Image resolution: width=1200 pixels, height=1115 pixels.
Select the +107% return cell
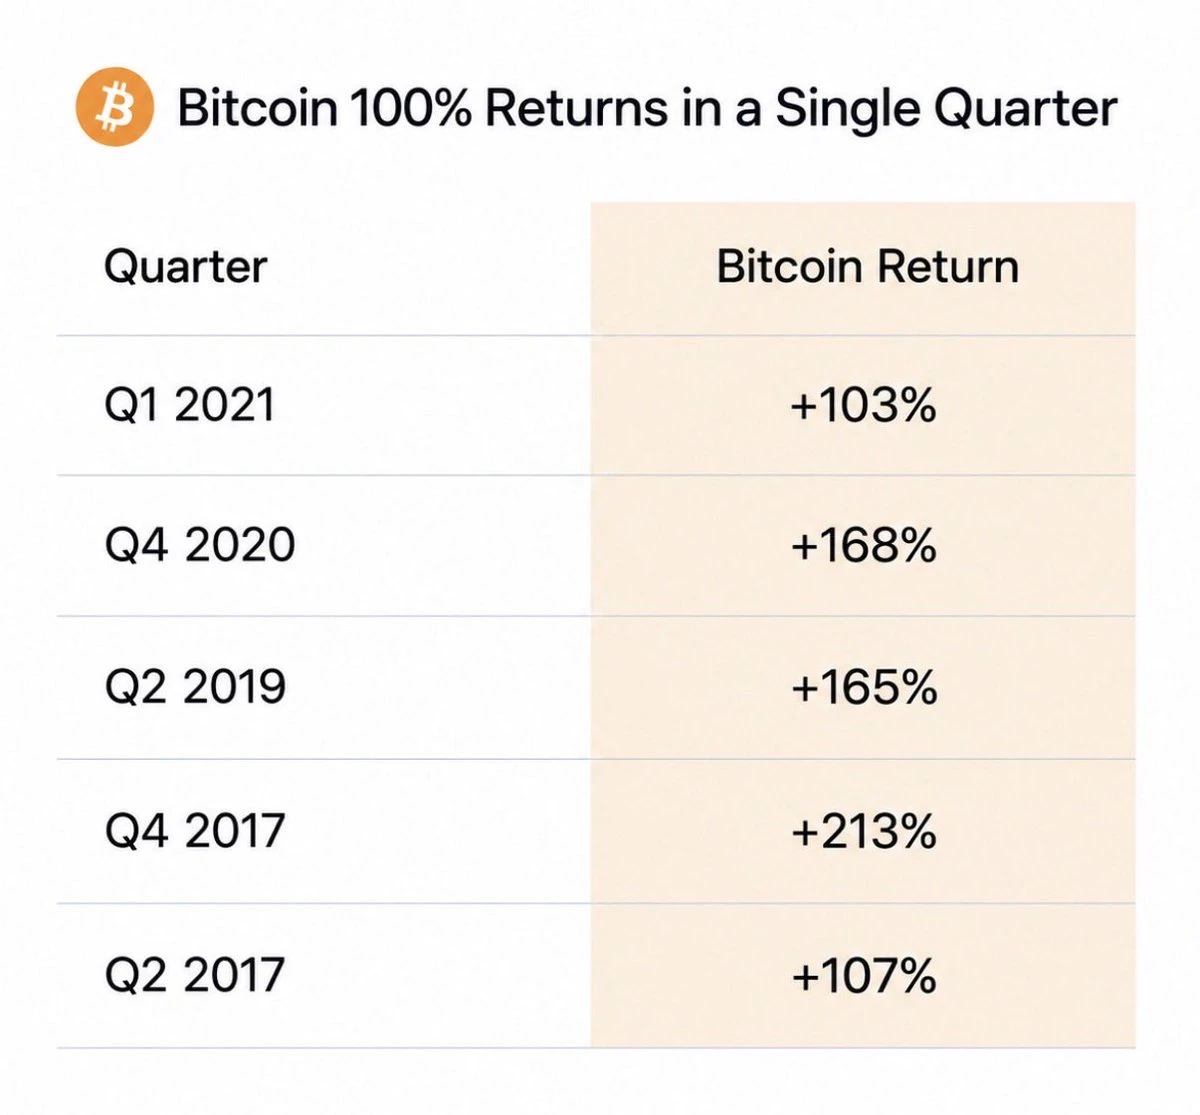[863, 976]
